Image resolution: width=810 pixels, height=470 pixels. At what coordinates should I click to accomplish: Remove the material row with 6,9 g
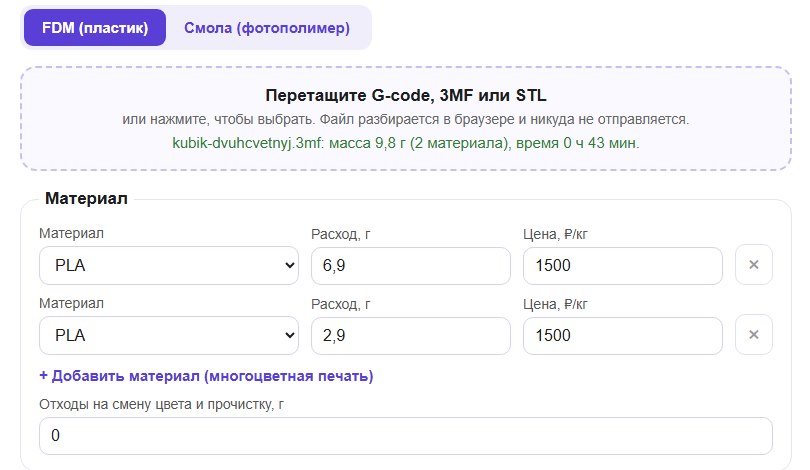pos(754,264)
